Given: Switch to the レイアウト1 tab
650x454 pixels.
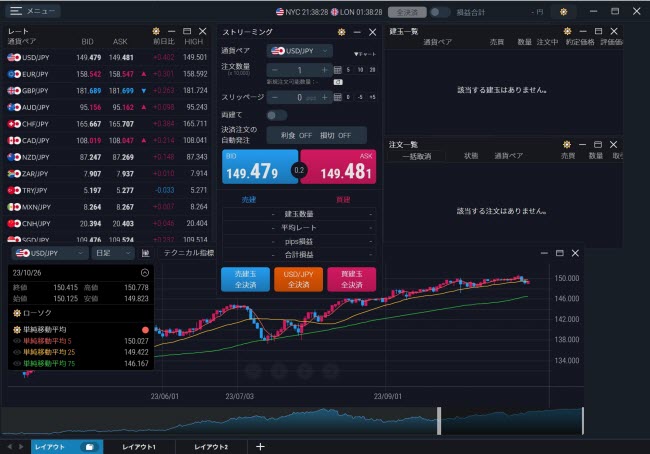Looking at the screenshot, I should (x=139, y=447).
